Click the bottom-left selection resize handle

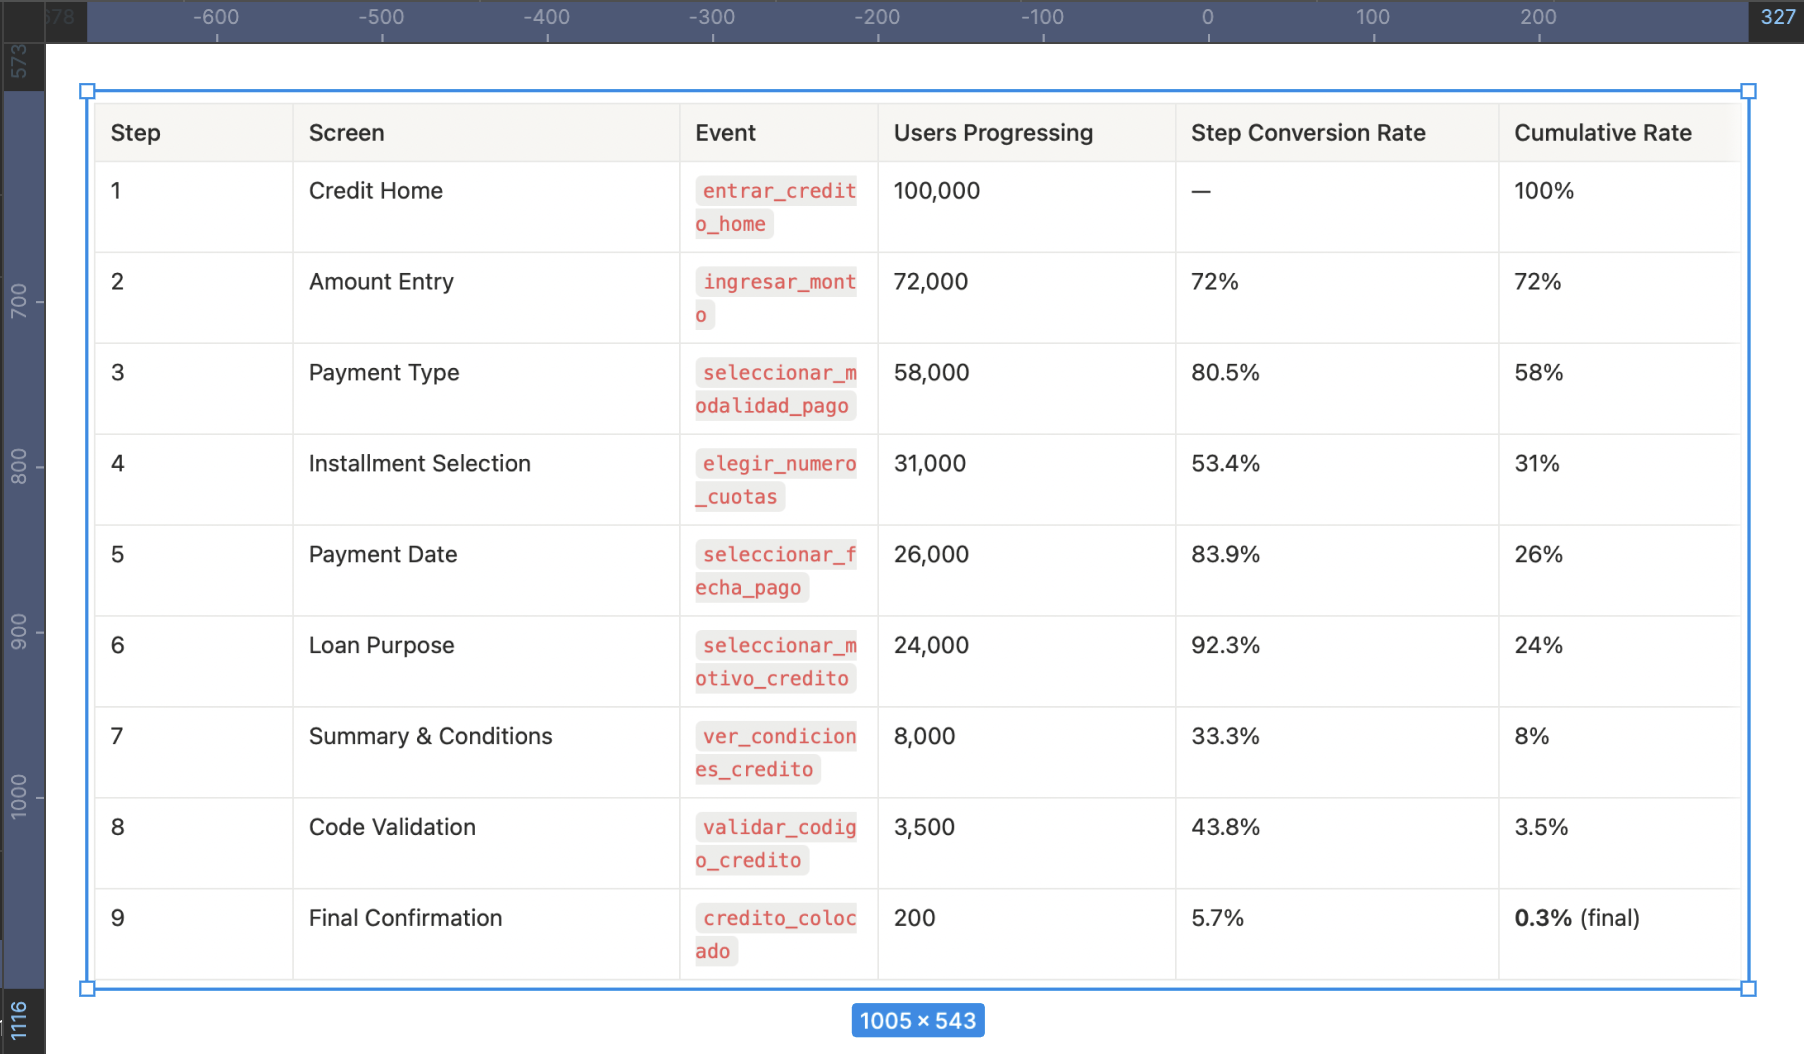[x=87, y=988]
